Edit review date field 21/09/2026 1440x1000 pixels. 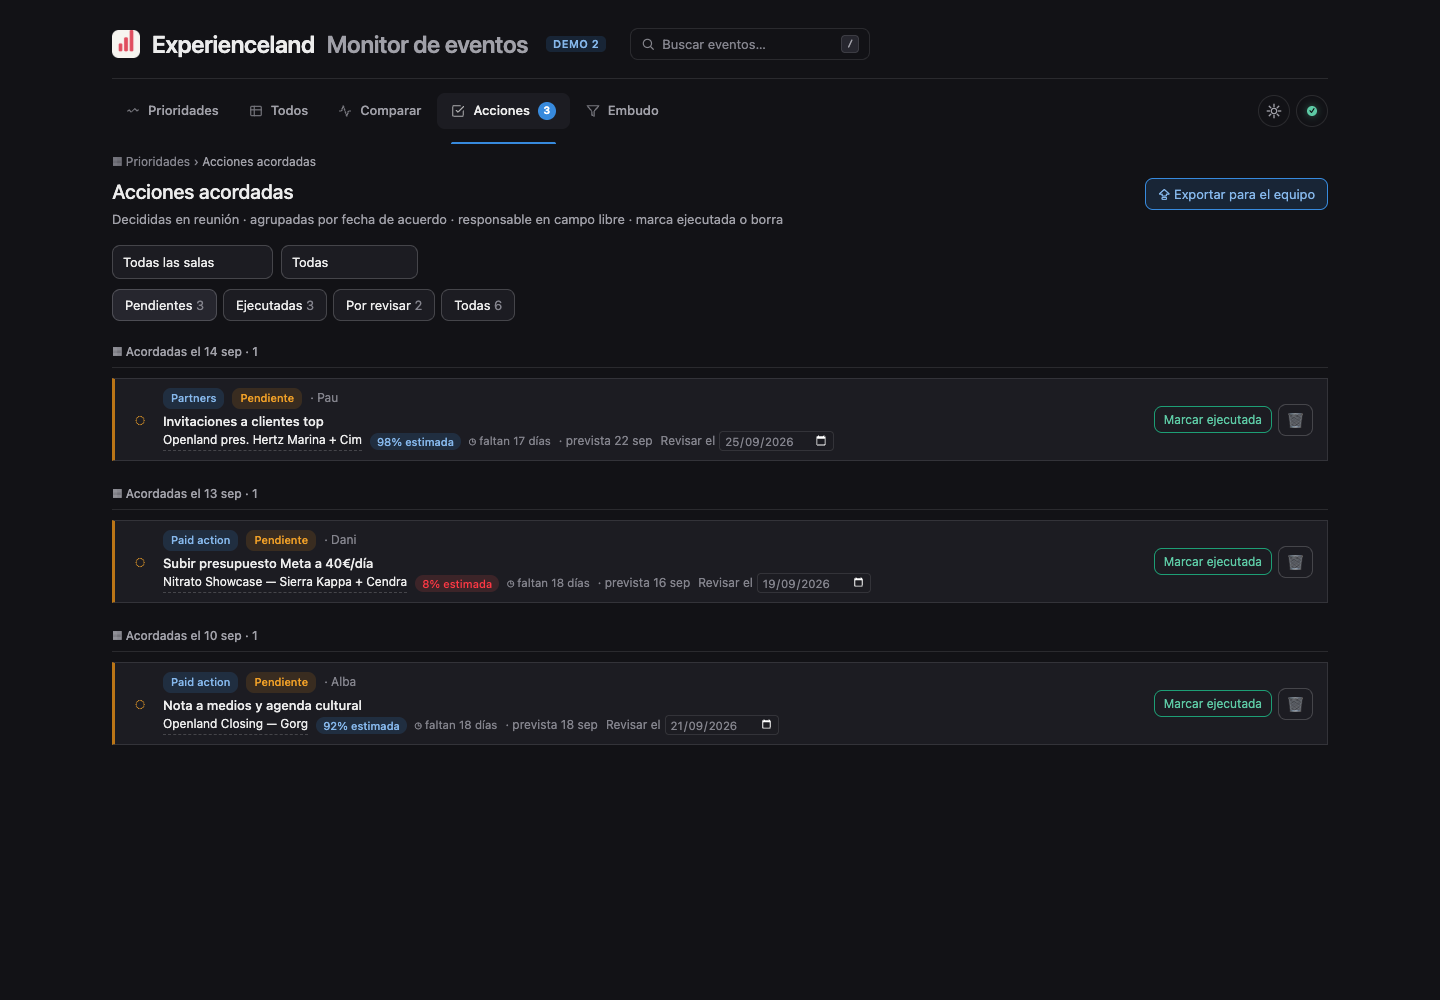[721, 725]
